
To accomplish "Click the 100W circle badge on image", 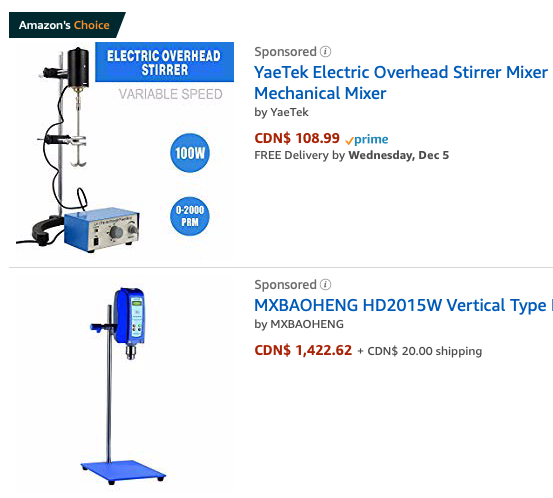I will (190, 153).
